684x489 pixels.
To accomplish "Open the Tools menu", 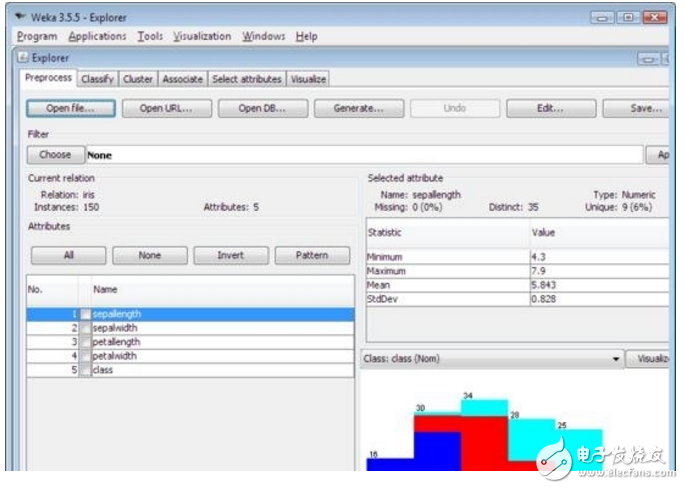I will point(150,36).
